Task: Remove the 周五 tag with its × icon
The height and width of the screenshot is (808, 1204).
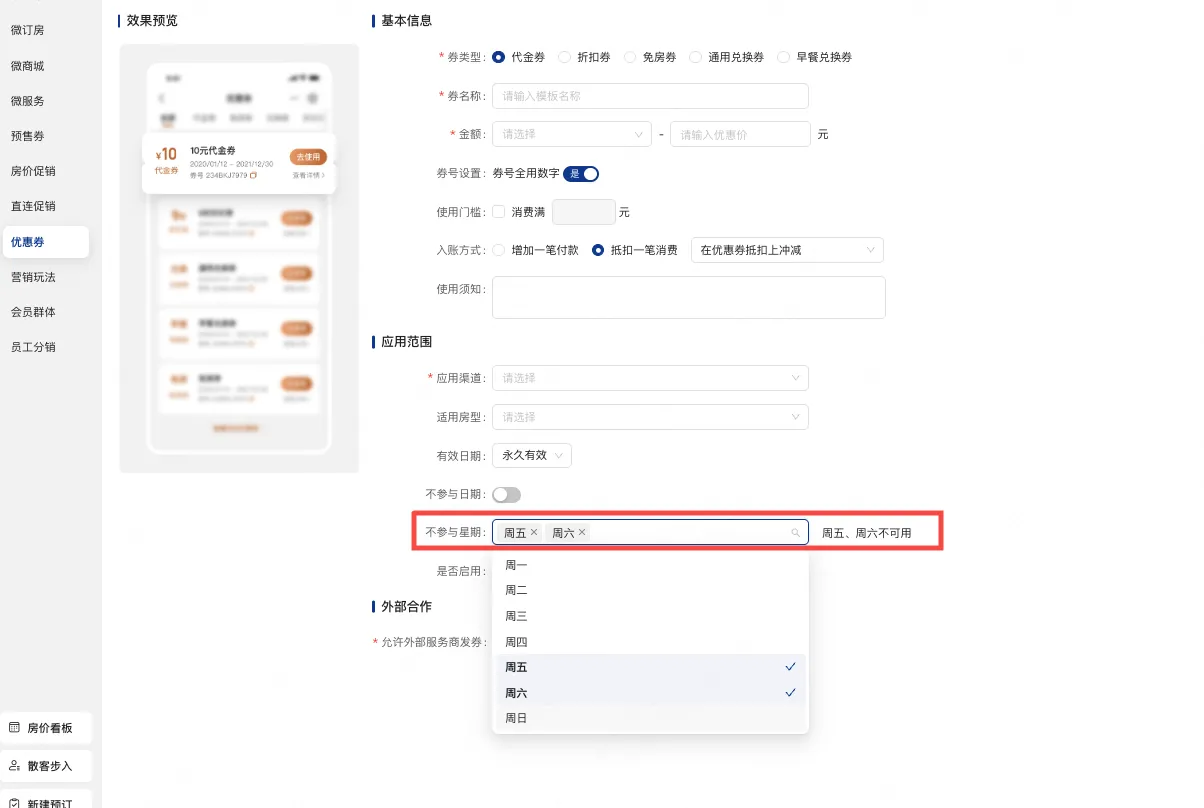Action: coord(534,532)
